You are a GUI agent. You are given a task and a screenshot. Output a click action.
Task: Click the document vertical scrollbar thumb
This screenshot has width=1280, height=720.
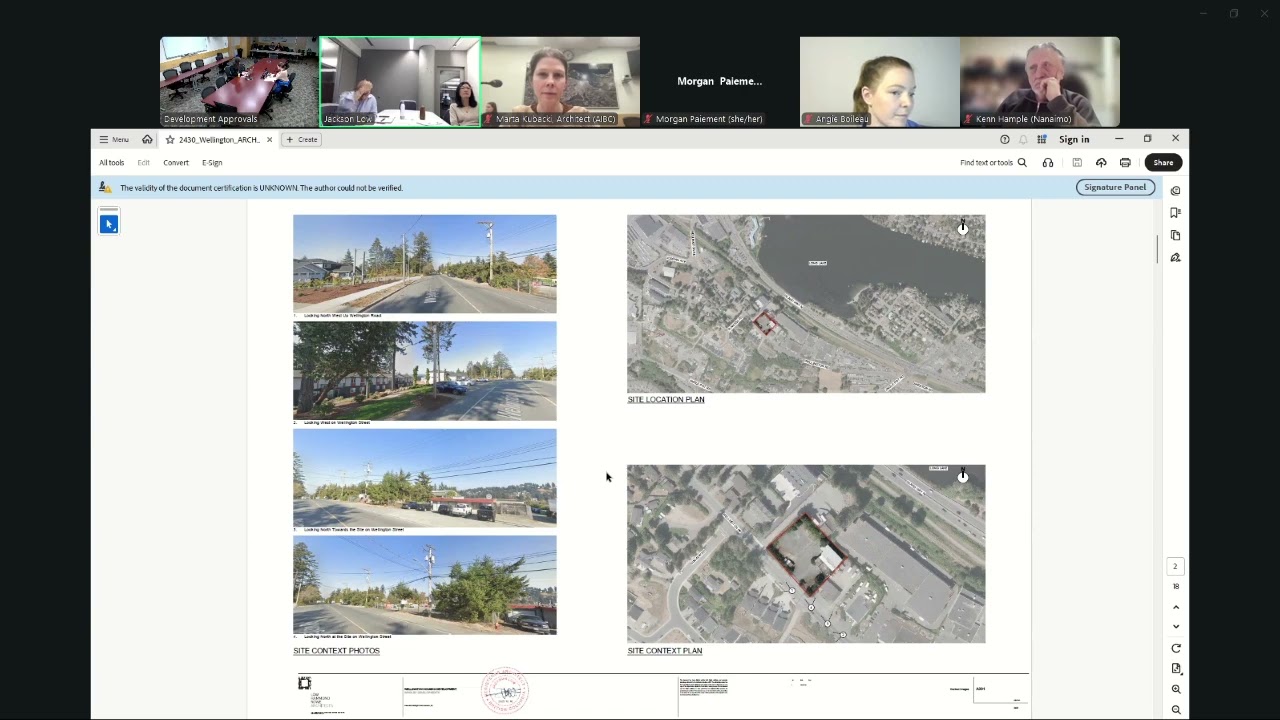click(x=1157, y=249)
